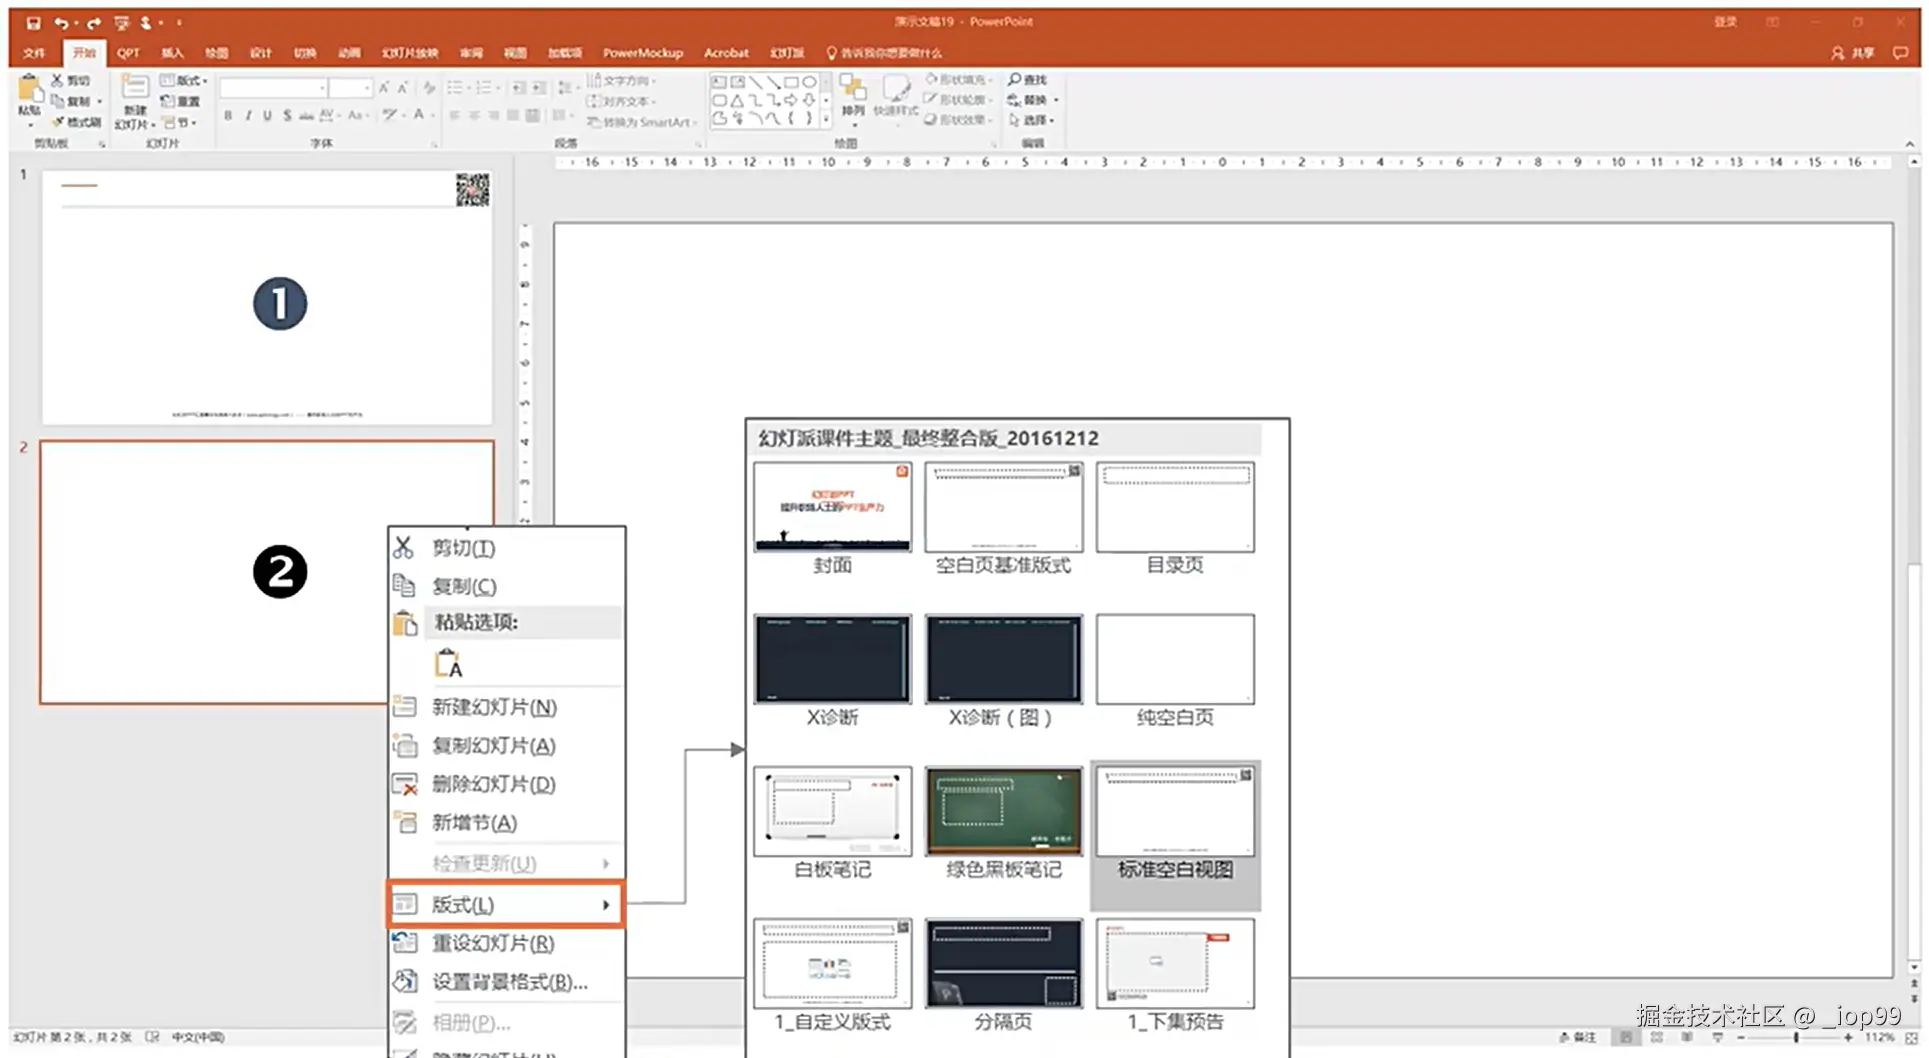Screen dimensions: 1929x1058
Task: Click the fit slide to window icon
Action: click(1911, 1038)
